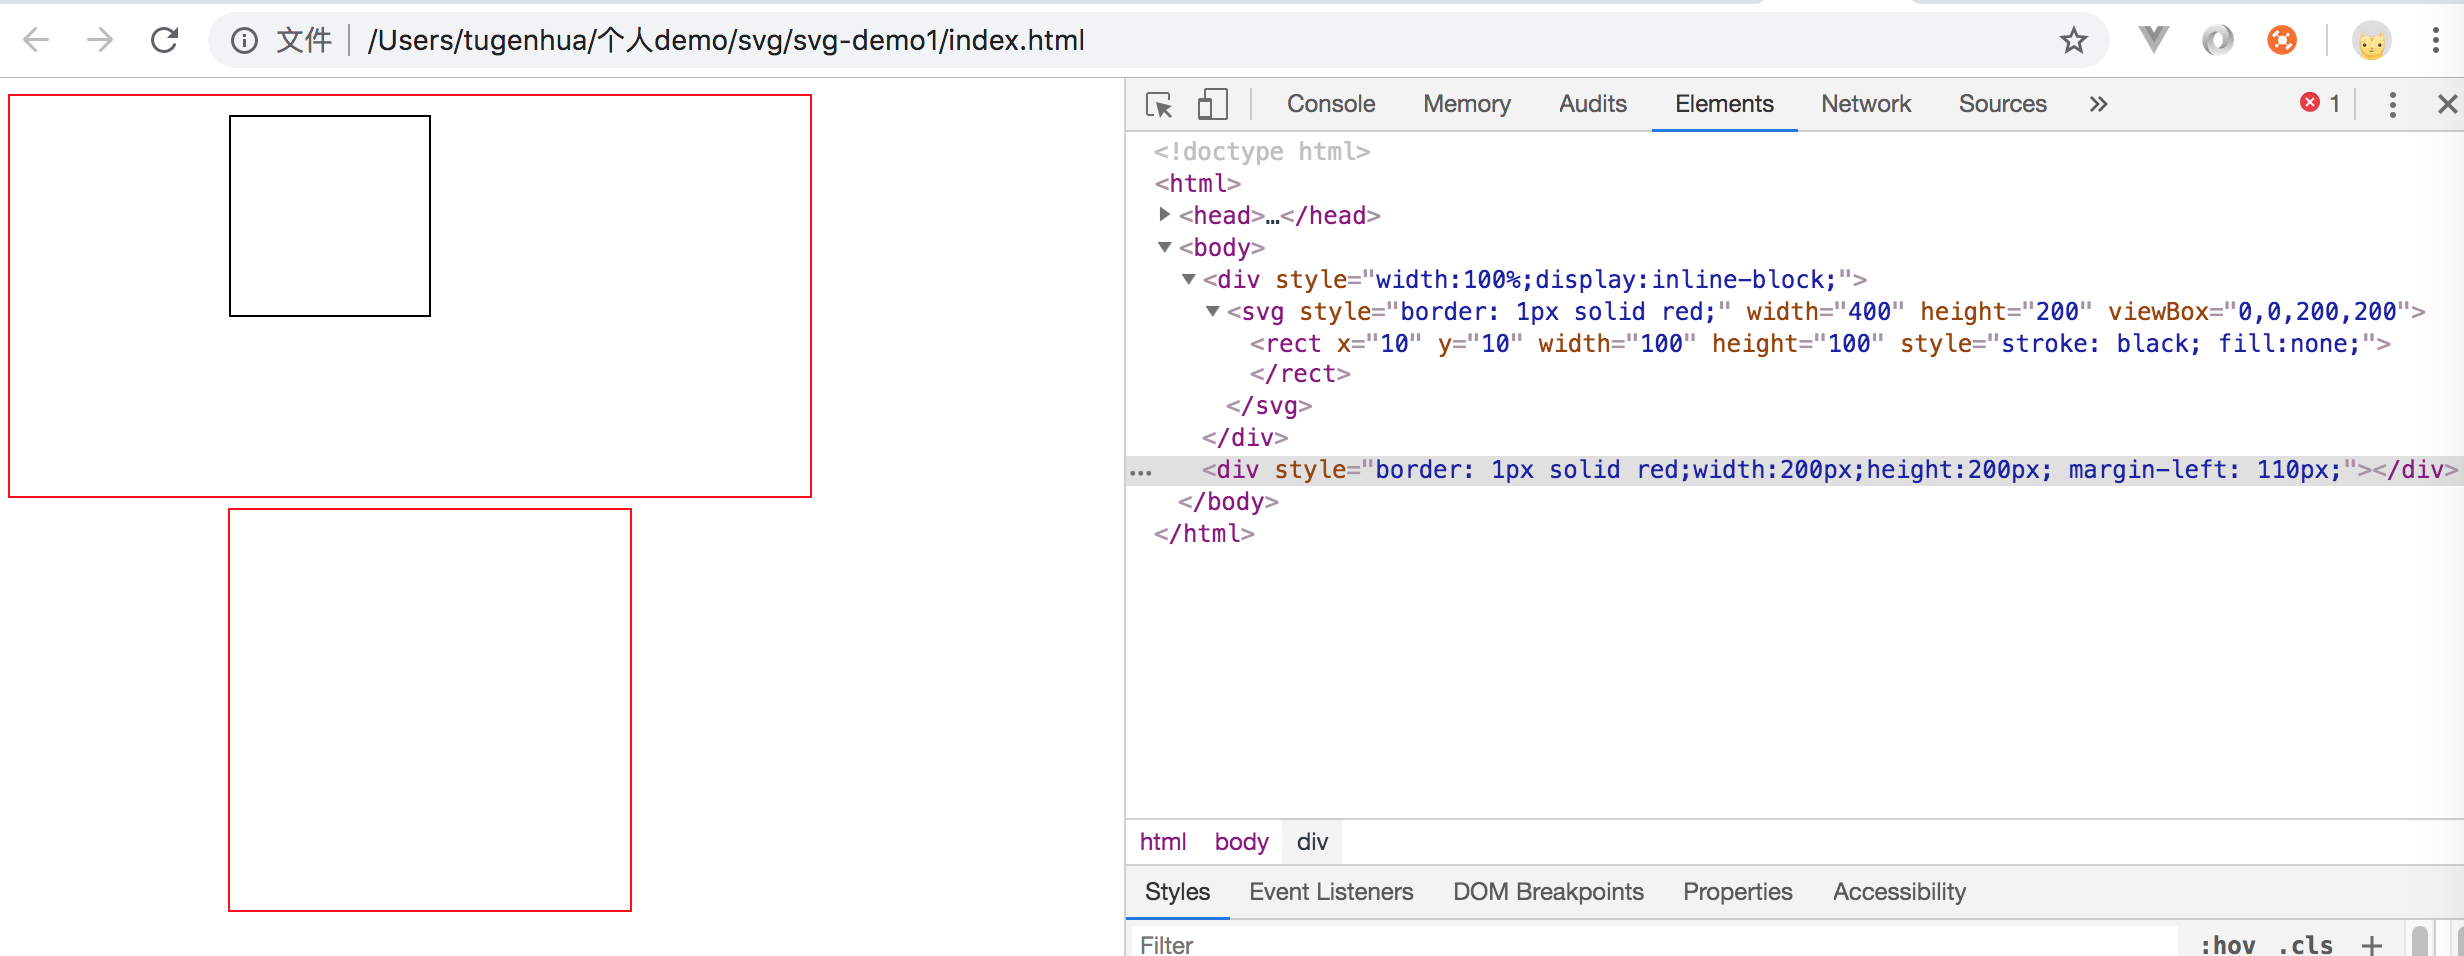Open the Accessibility pane tab
2464x956 pixels.
(x=1899, y=892)
